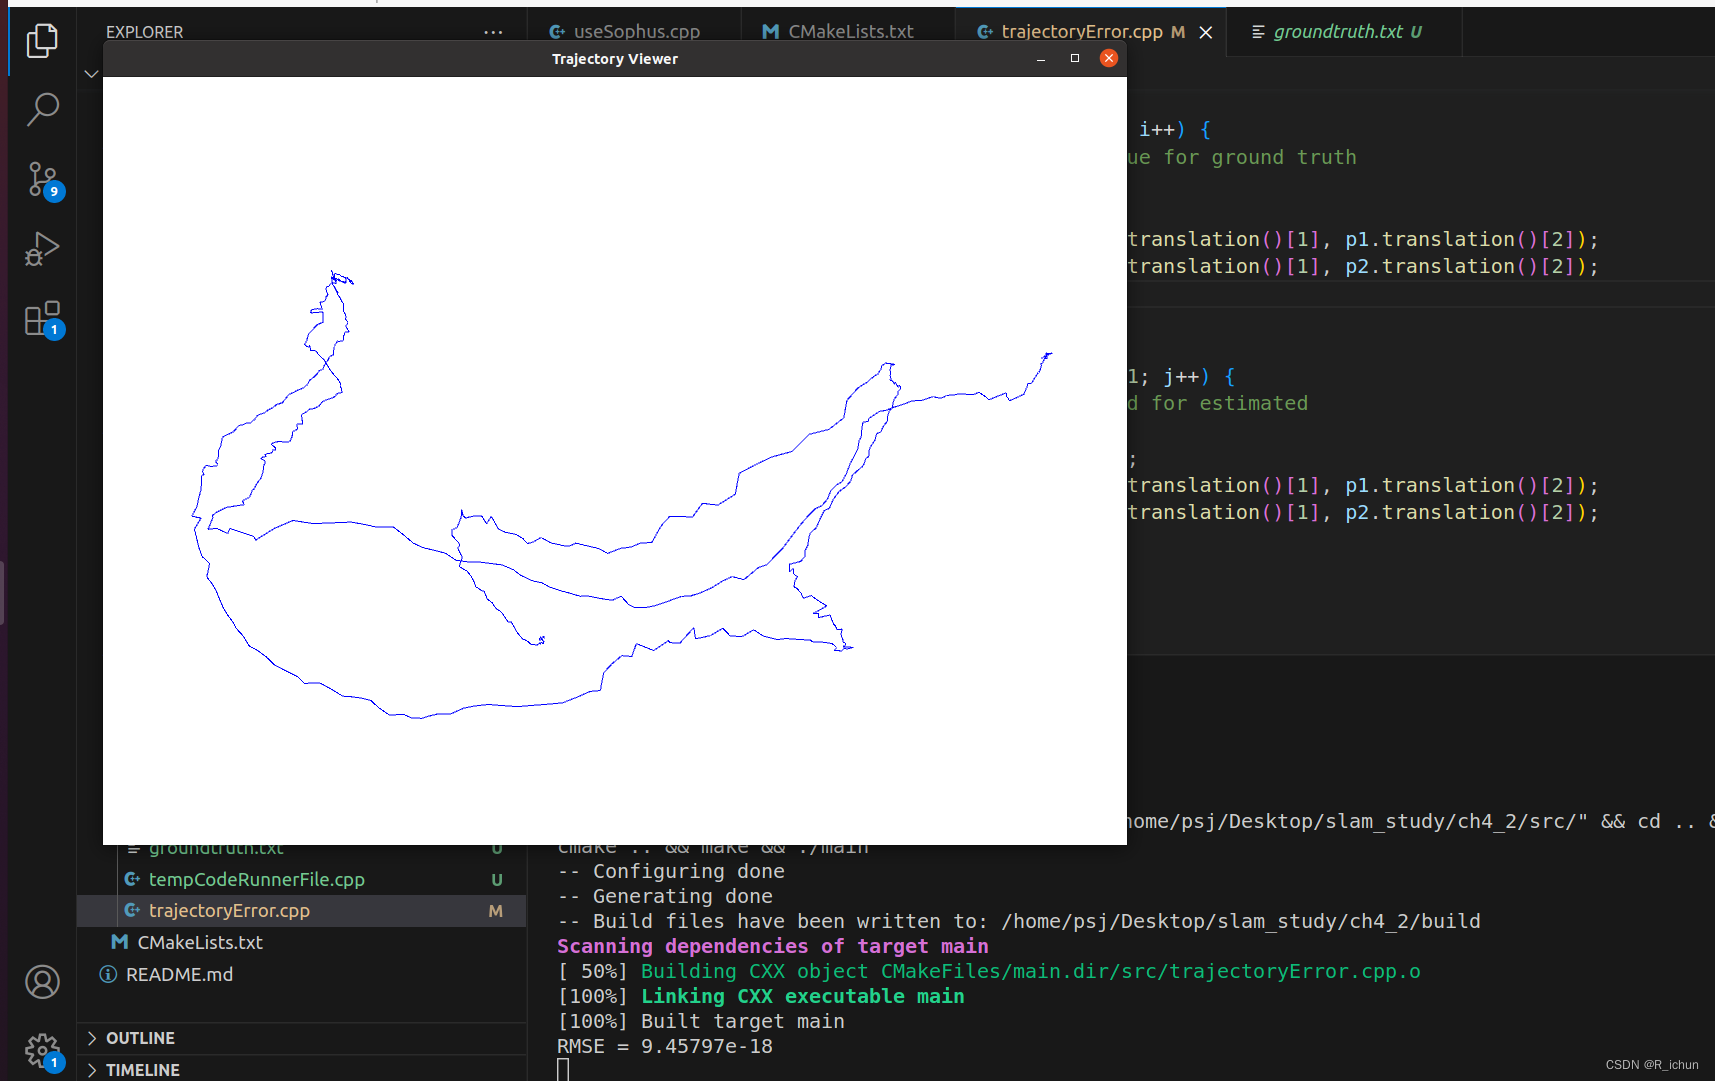The height and width of the screenshot is (1081, 1715).
Task: Select the trajectoryError.cpp editor tab
Action: pos(1080,32)
